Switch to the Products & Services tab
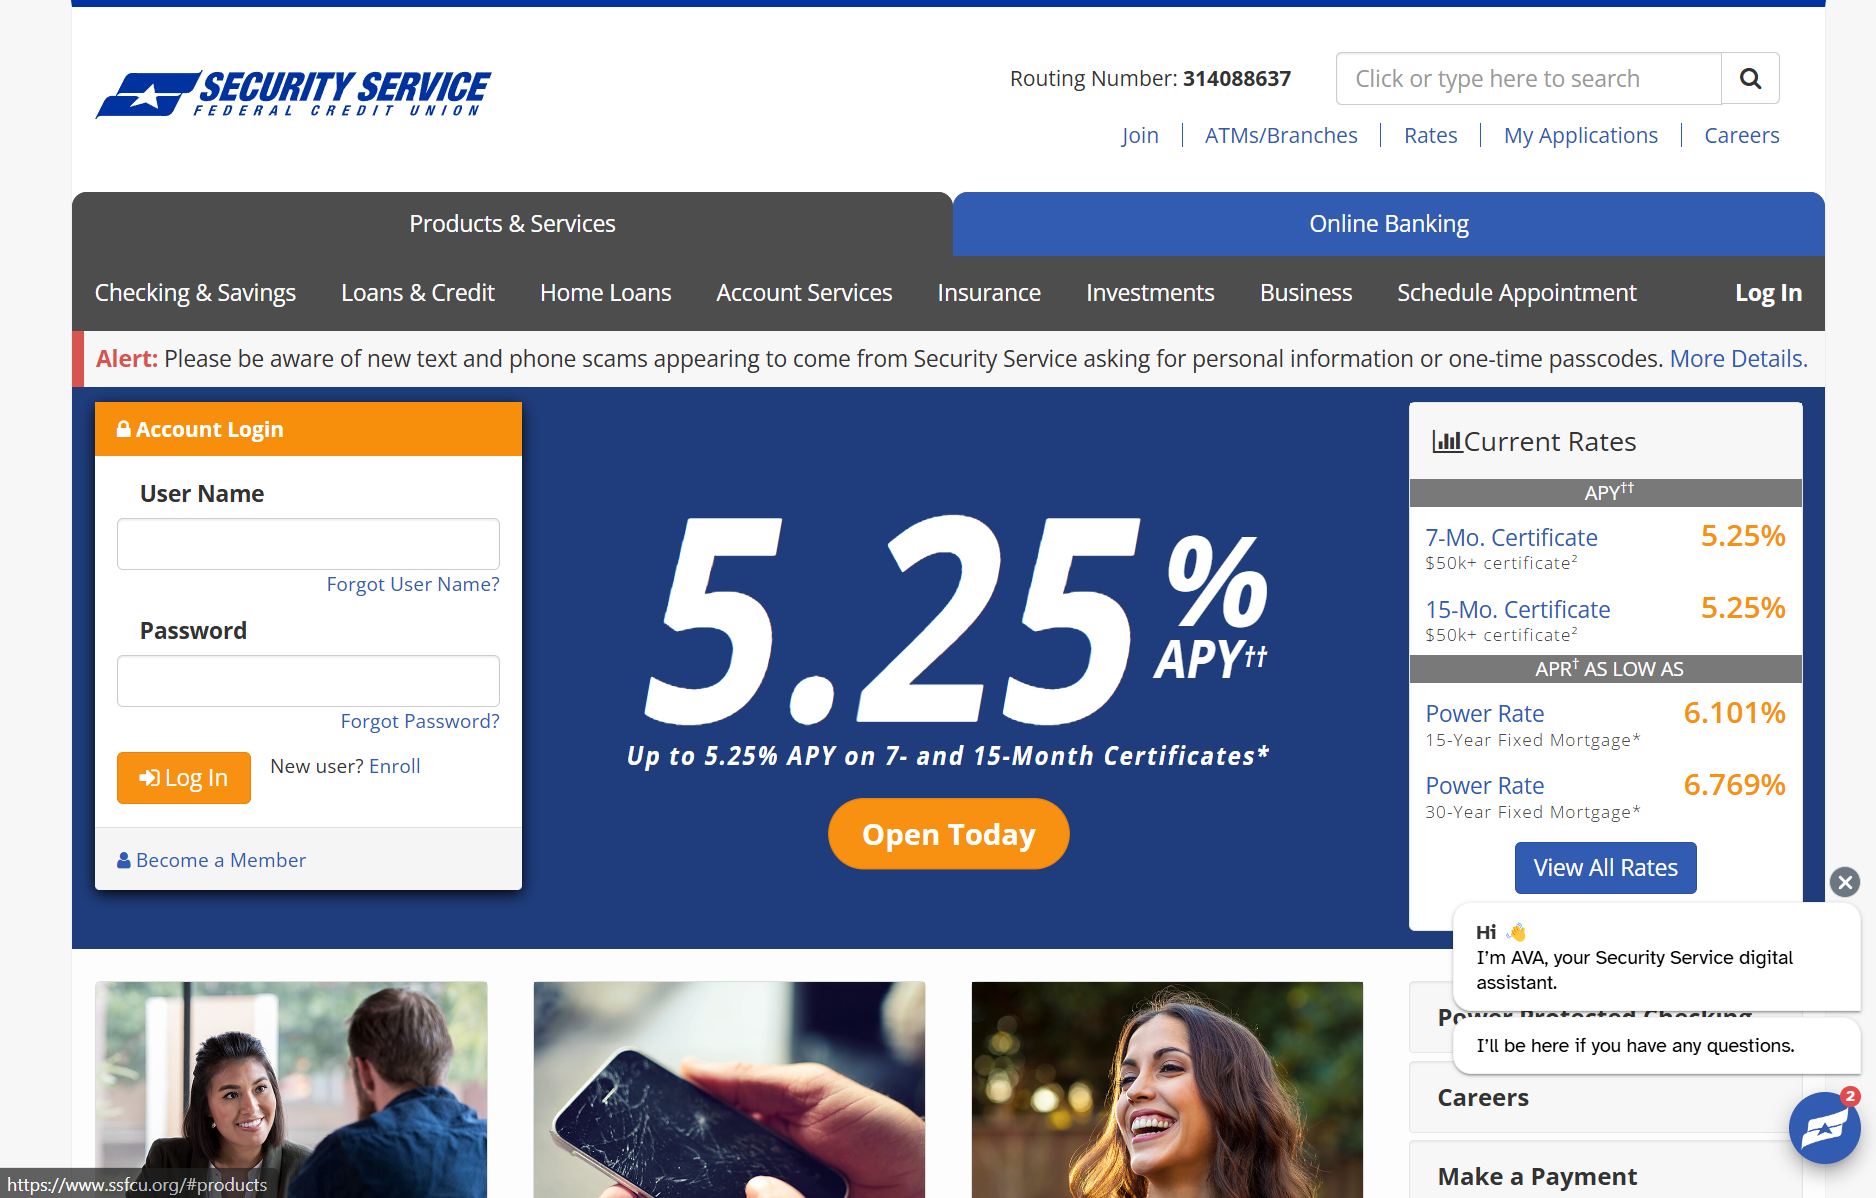Viewport: 1876px width, 1198px height. [512, 224]
